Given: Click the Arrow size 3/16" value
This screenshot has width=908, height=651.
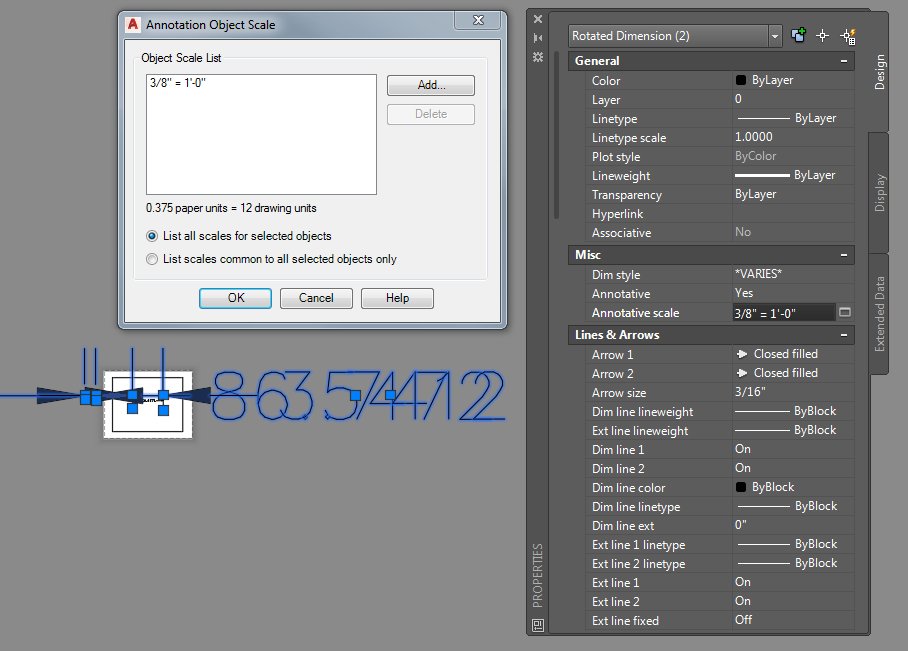Looking at the screenshot, I should [793, 392].
